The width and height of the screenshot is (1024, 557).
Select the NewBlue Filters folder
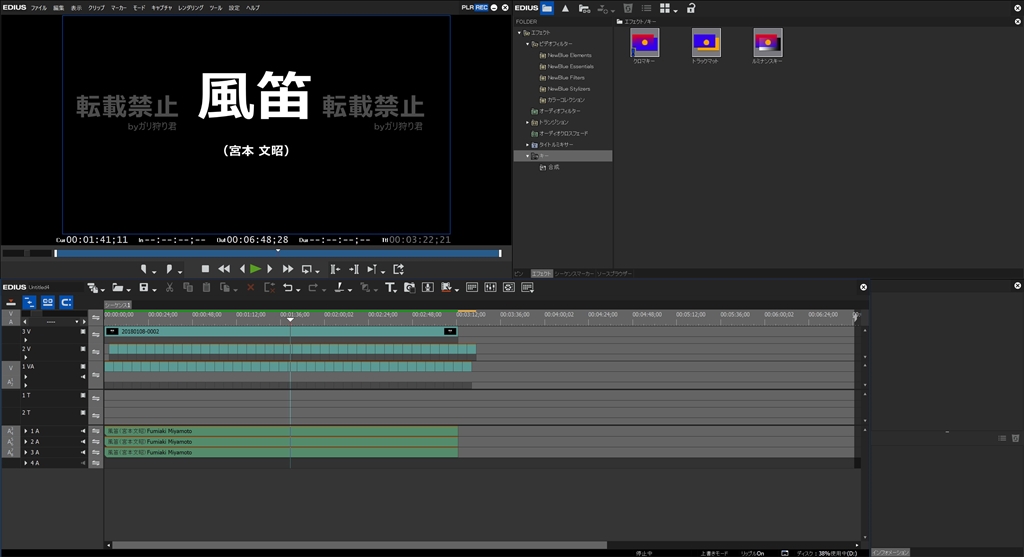(x=566, y=77)
